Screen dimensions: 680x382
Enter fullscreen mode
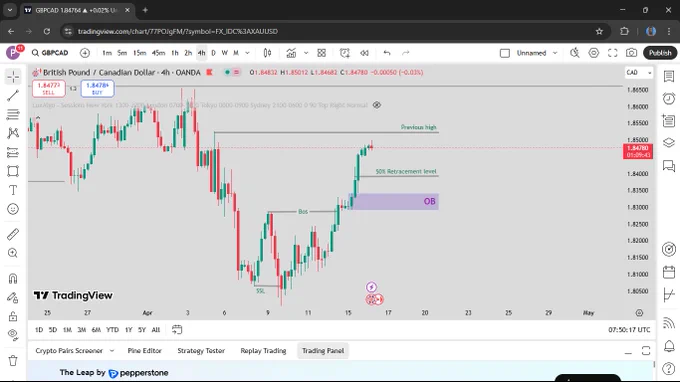(612, 53)
